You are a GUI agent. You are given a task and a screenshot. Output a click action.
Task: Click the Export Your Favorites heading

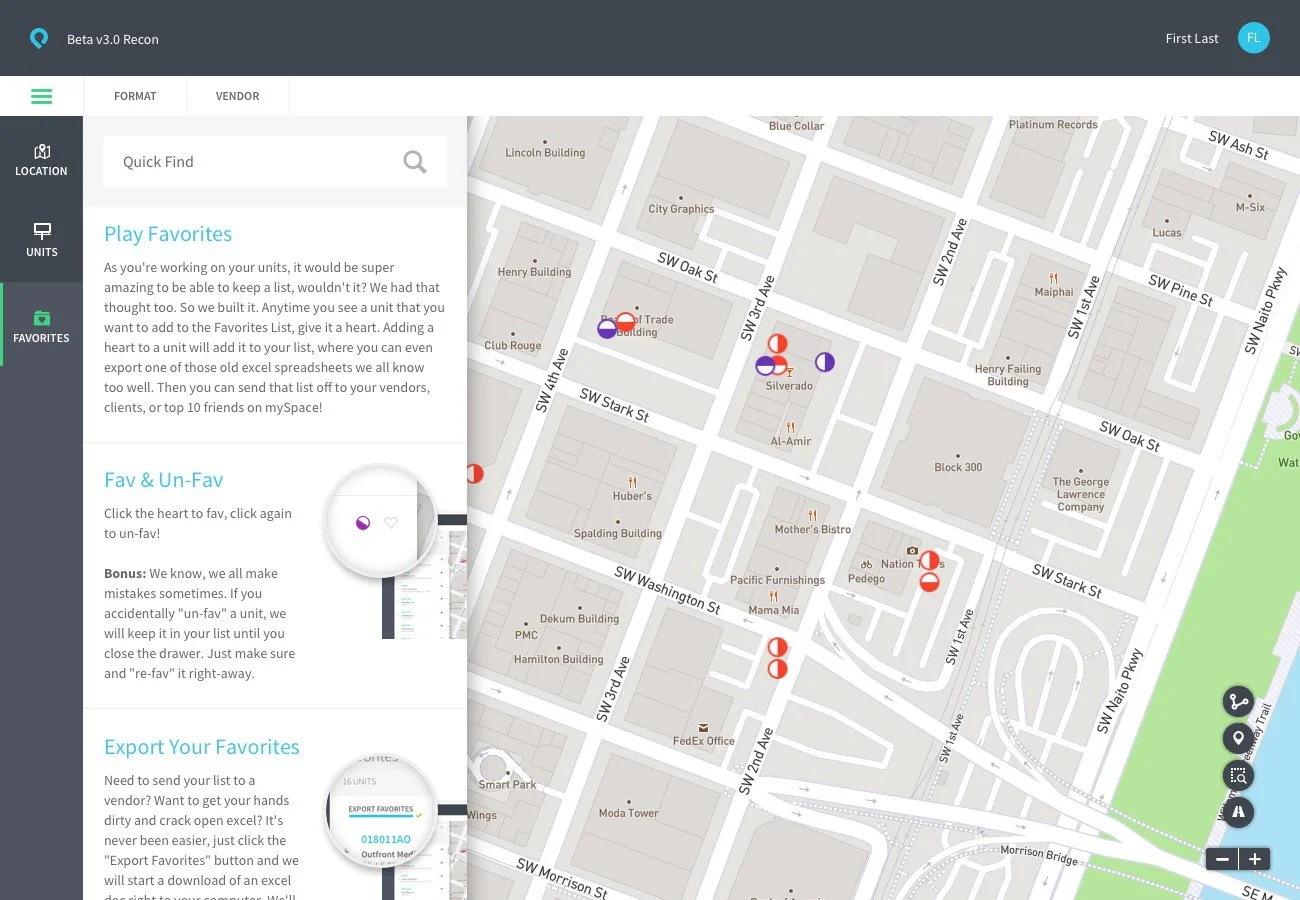[x=202, y=747]
